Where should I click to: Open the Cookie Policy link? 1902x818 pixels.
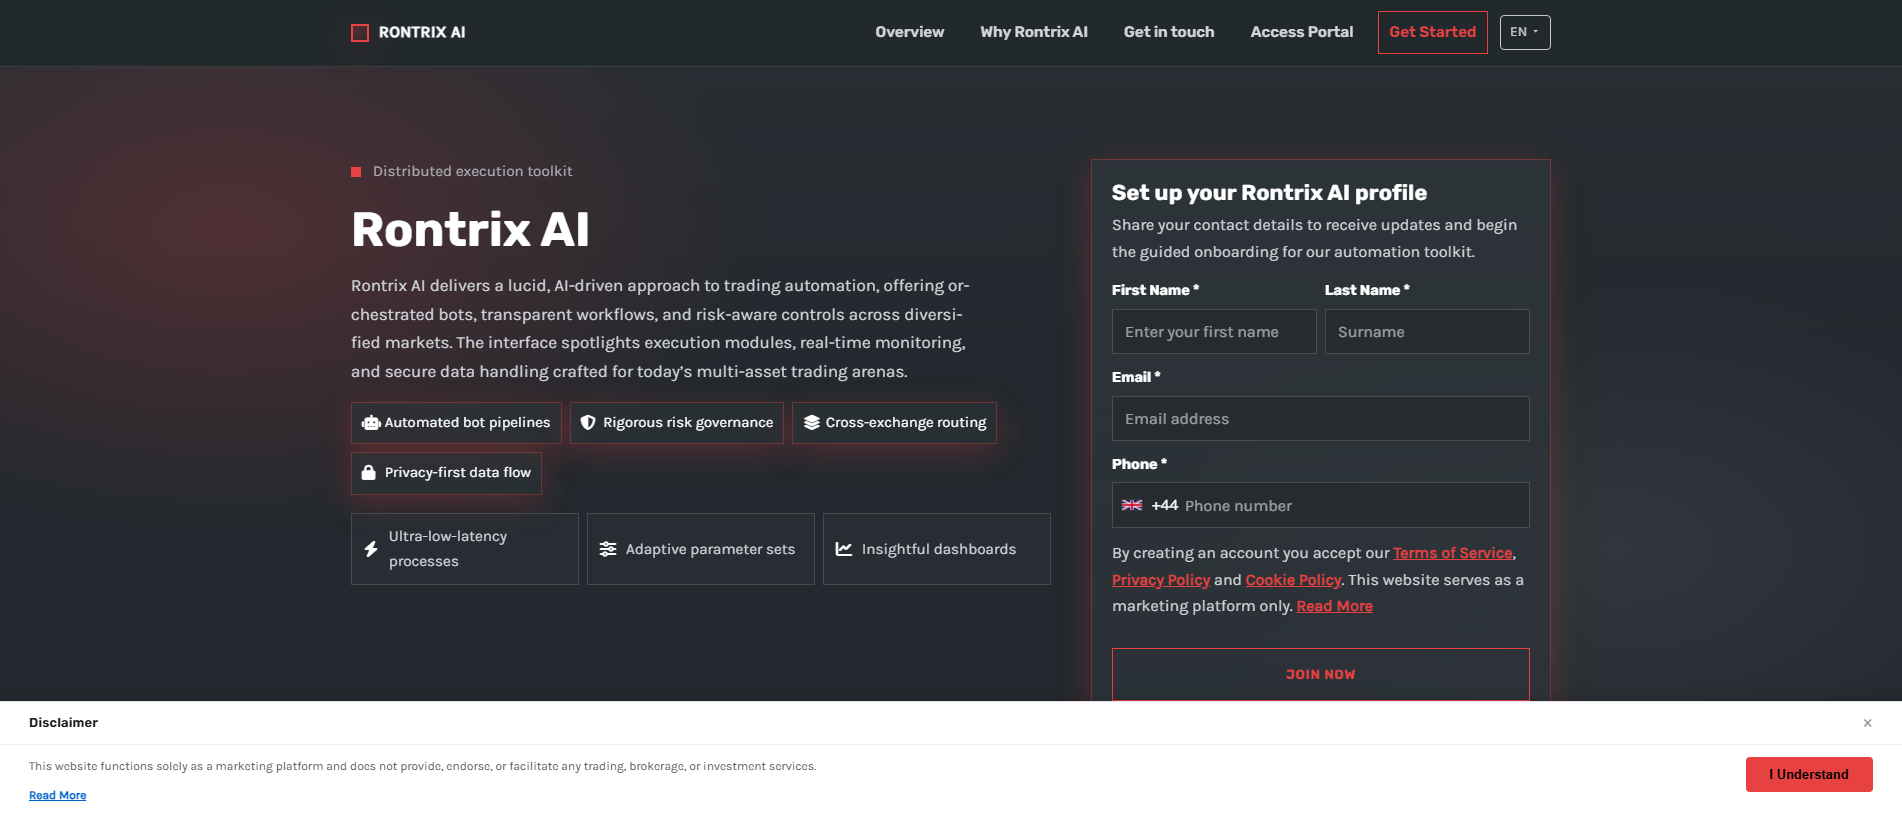pos(1293,580)
